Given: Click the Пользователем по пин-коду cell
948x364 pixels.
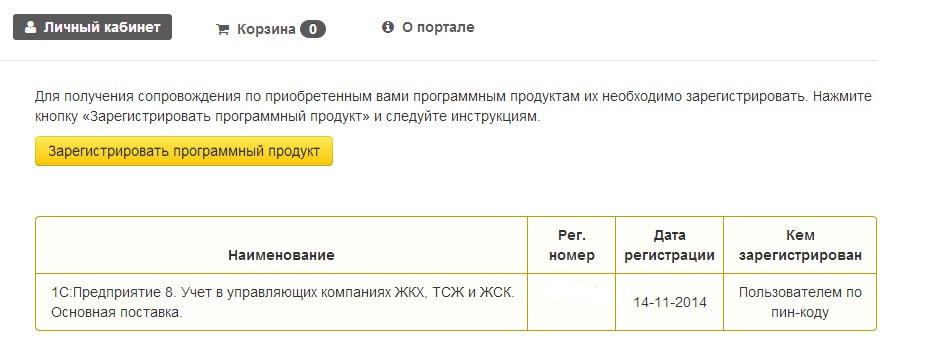Looking at the screenshot, I should coord(800,302).
